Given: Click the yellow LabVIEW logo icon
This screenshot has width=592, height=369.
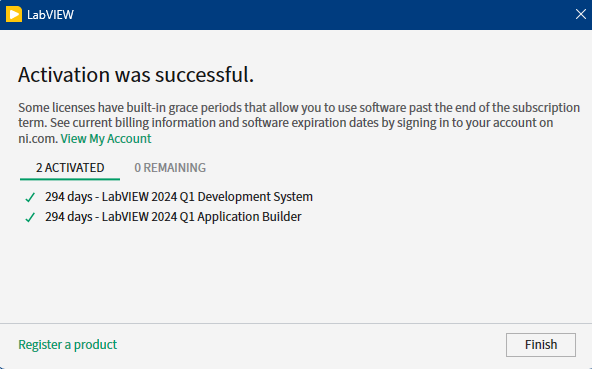Looking at the screenshot, I should (x=14, y=14).
